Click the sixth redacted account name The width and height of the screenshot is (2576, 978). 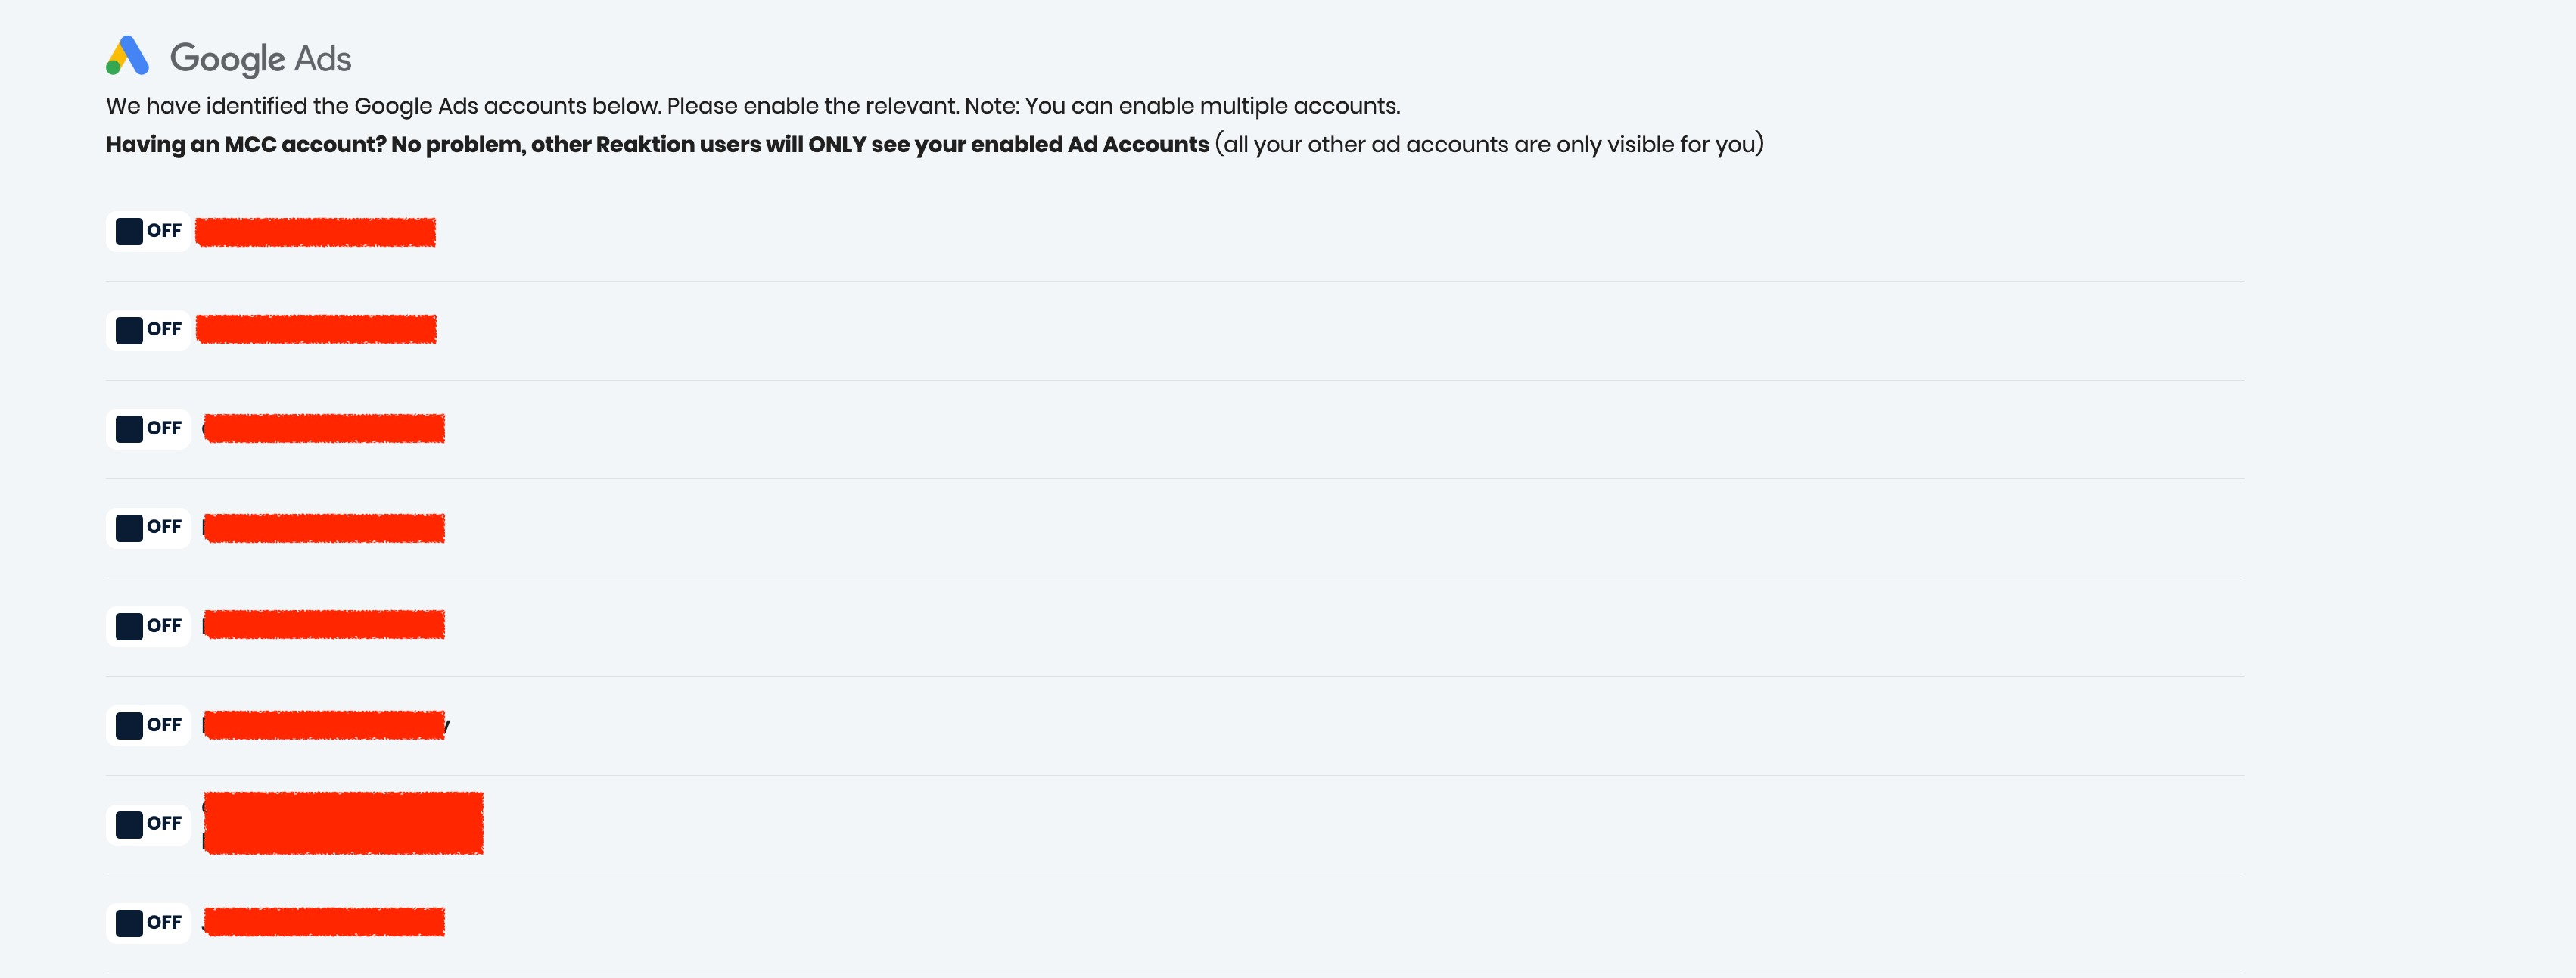324,725
